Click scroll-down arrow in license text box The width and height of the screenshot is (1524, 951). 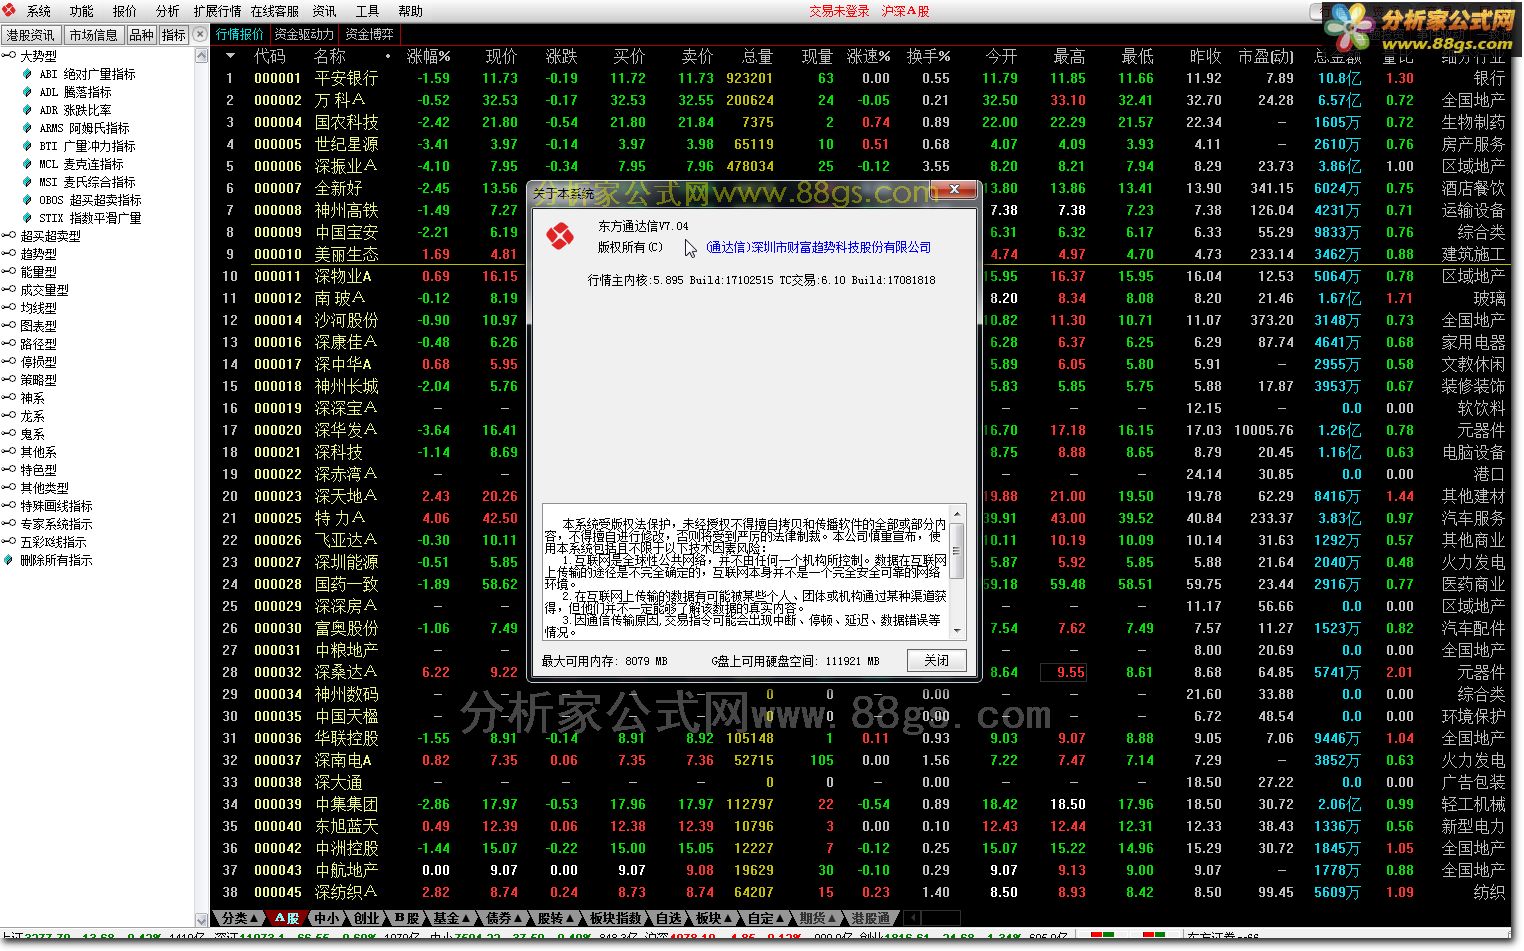point(957,631)
